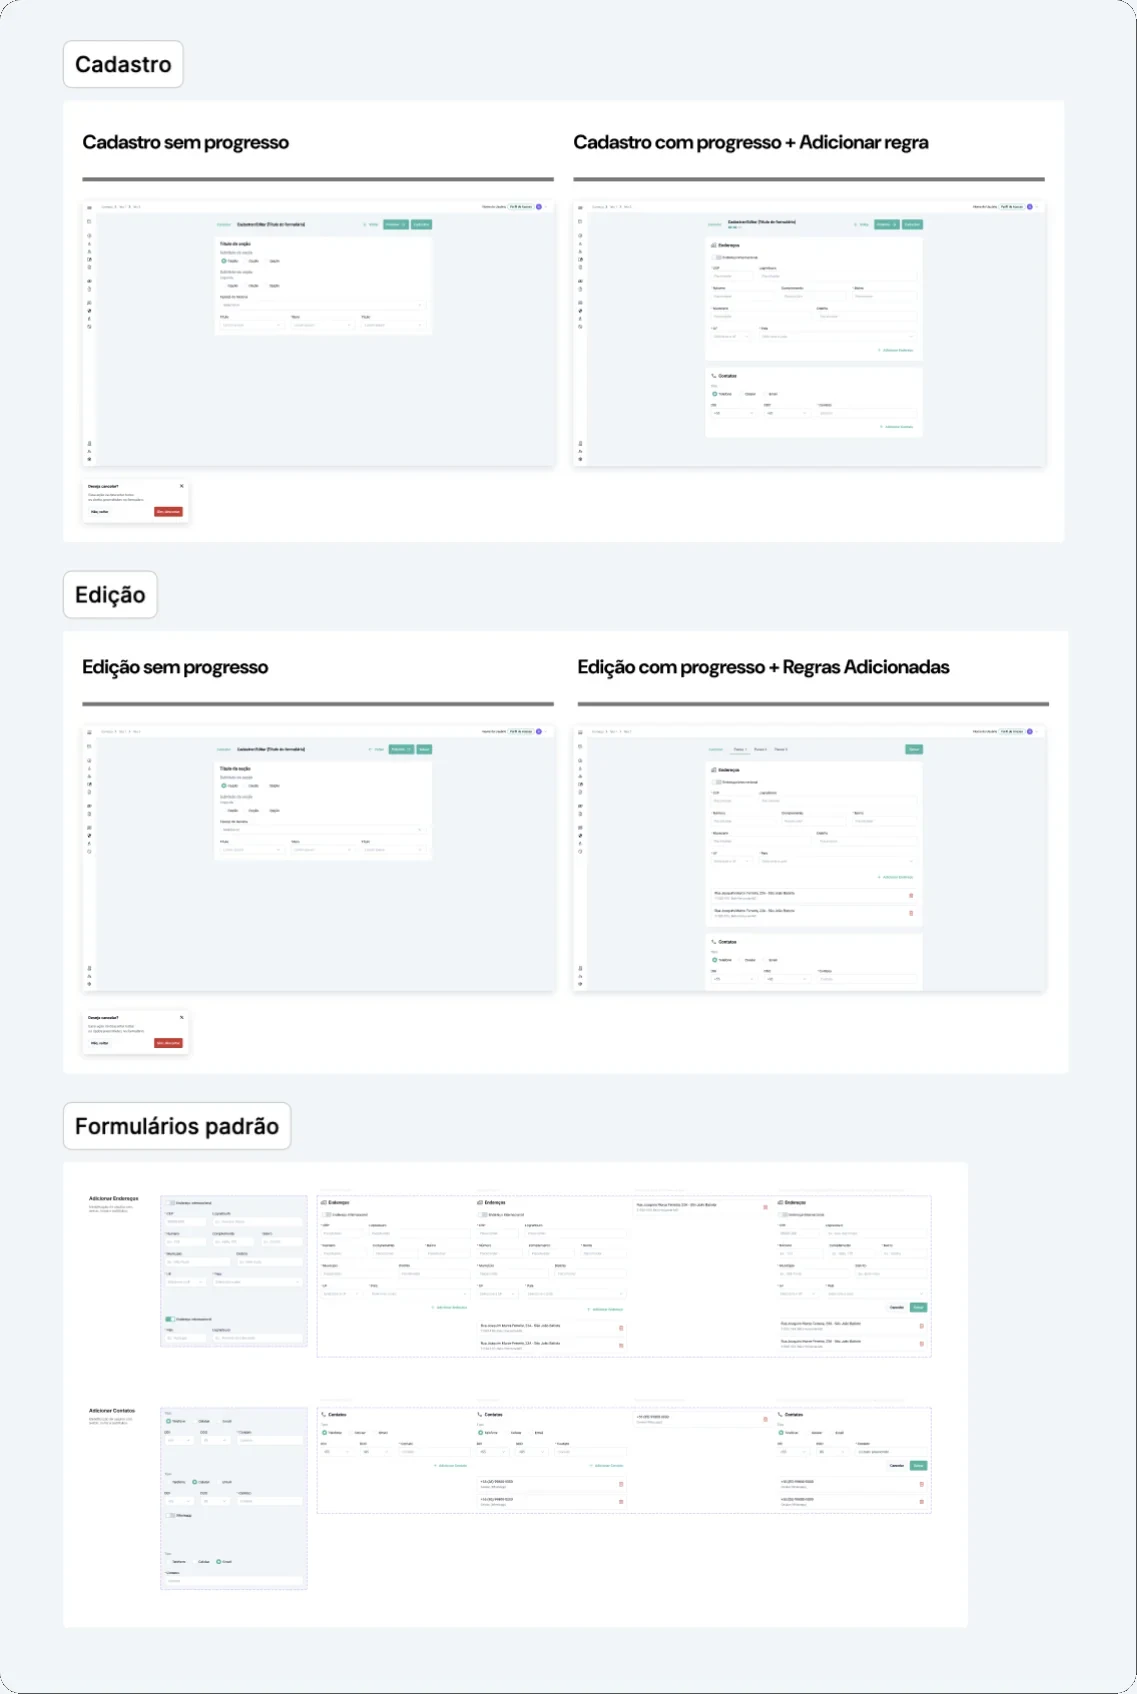Click green Salvar button atop Edição com progresso
The height and width of the screenshot is (1694, 1137).
[x=914, y=749]
